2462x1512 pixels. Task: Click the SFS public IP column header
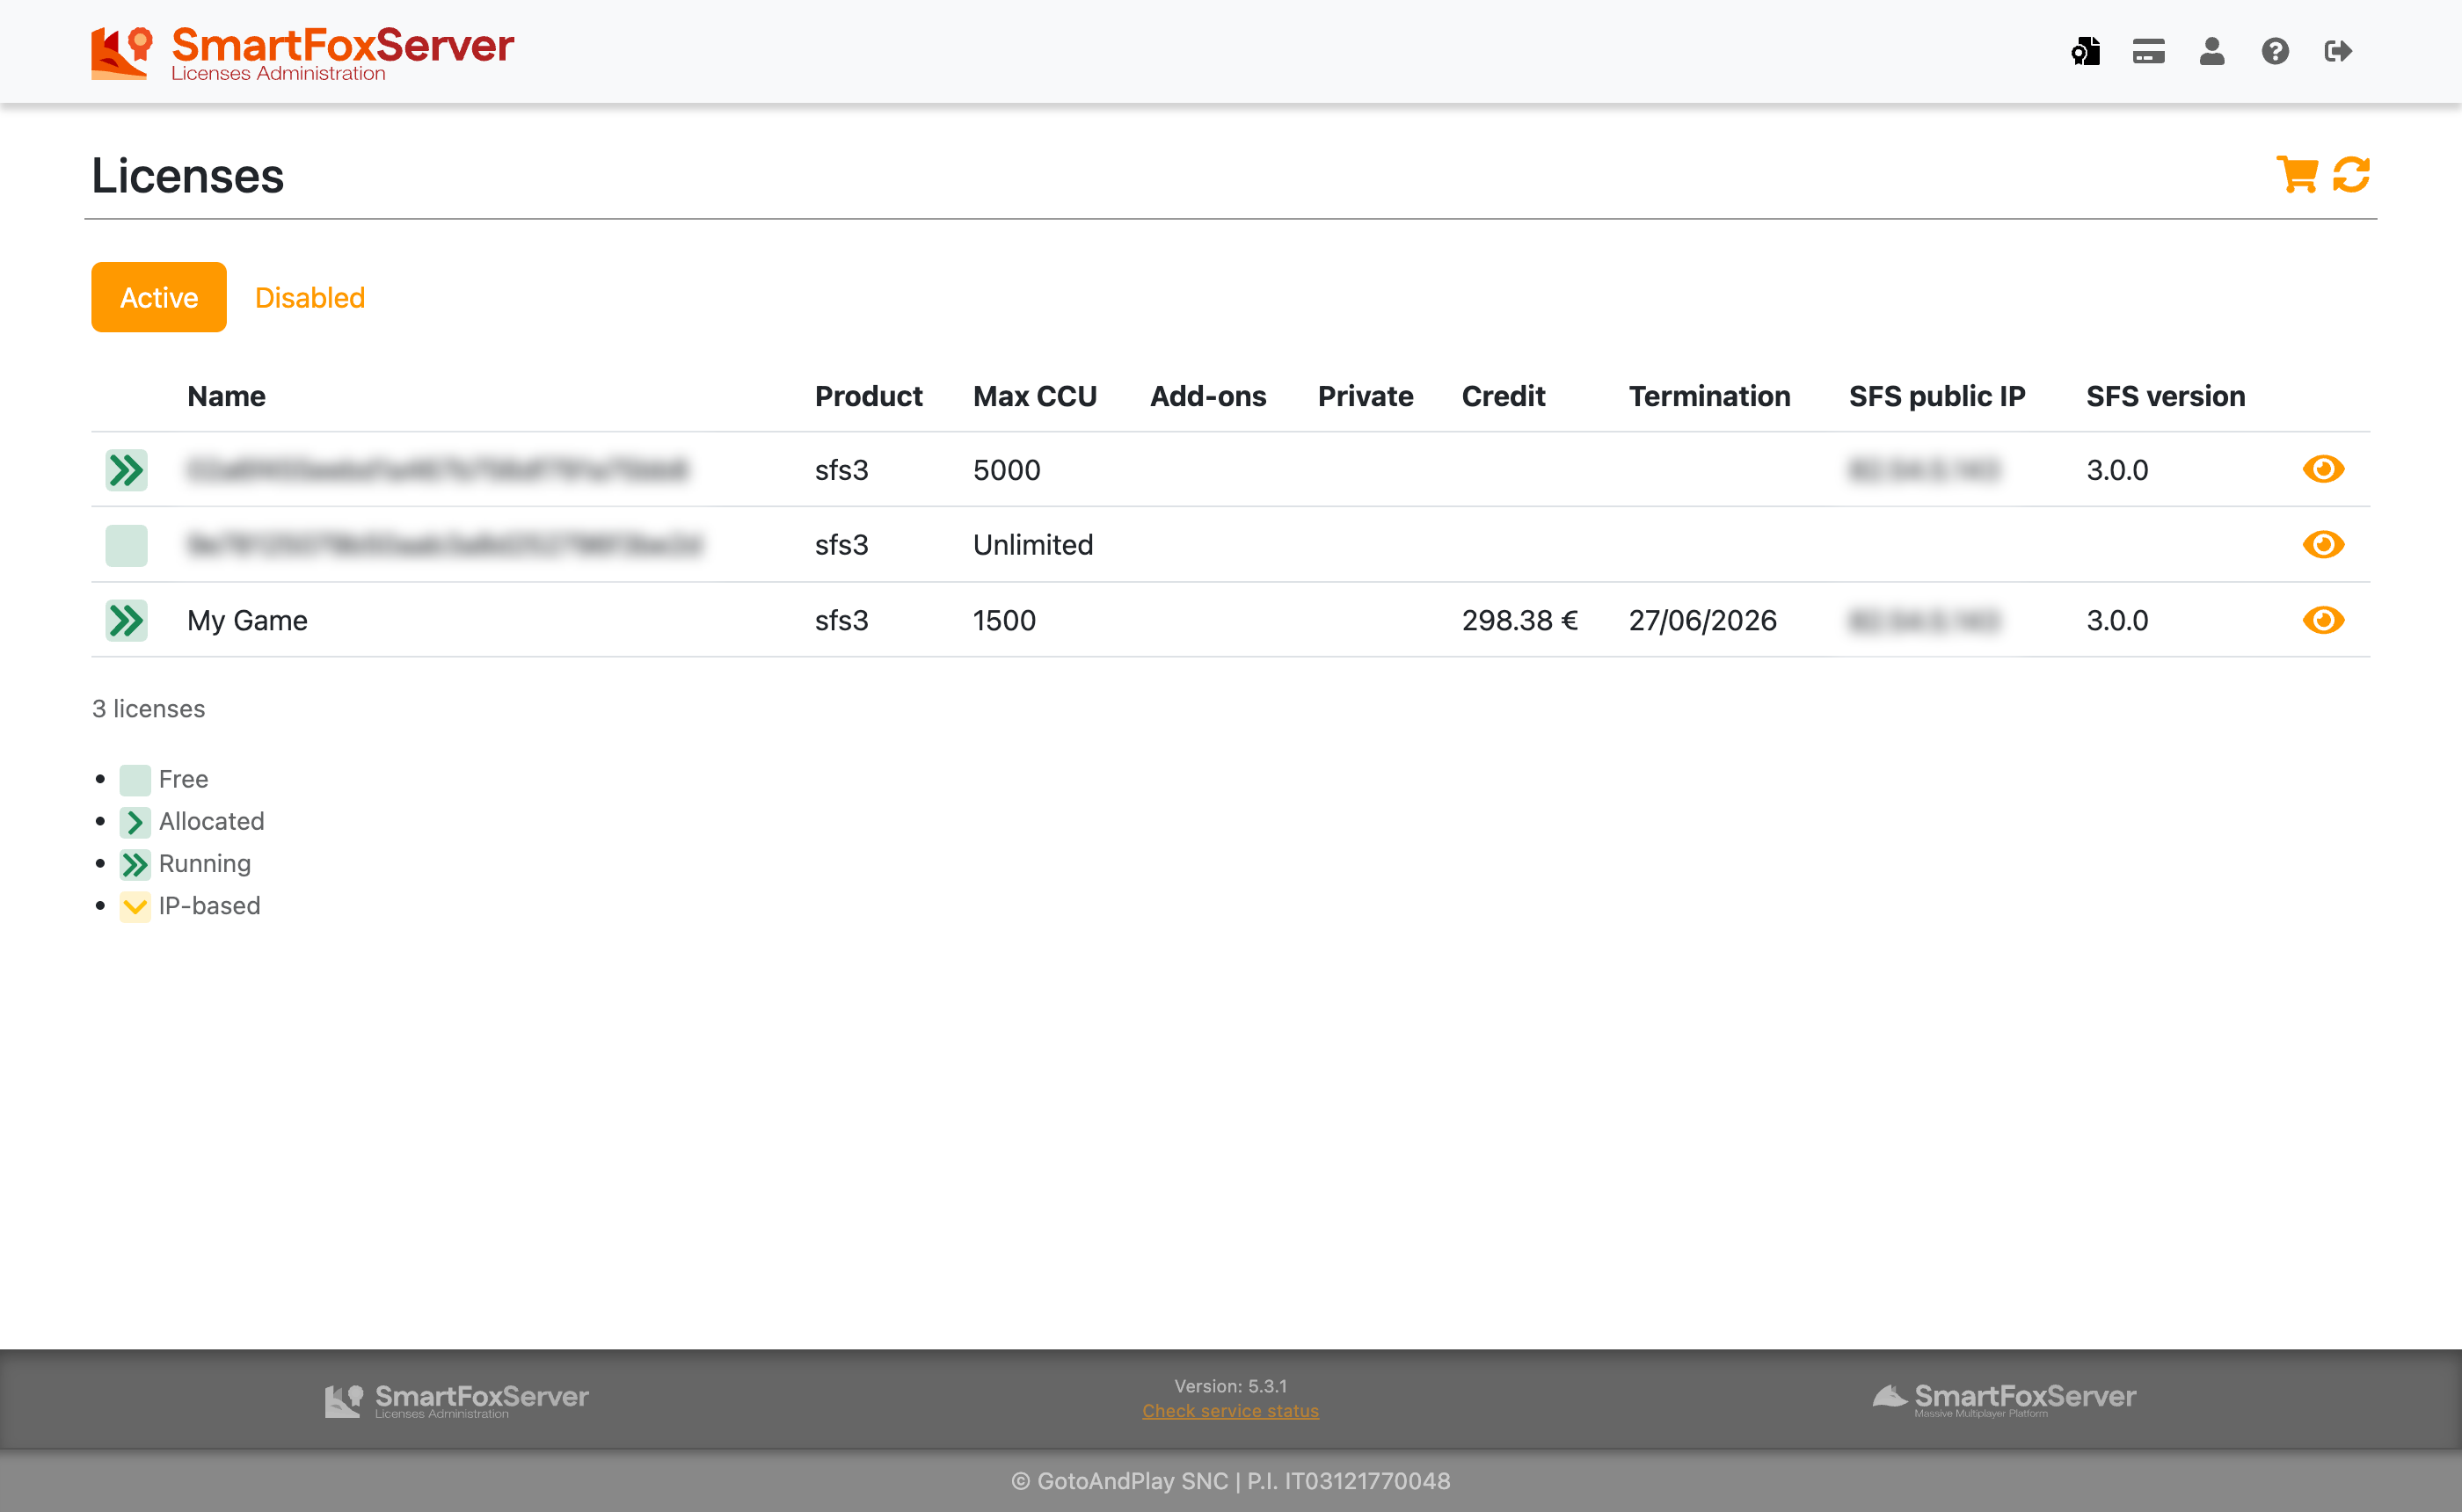[1936, 396]
